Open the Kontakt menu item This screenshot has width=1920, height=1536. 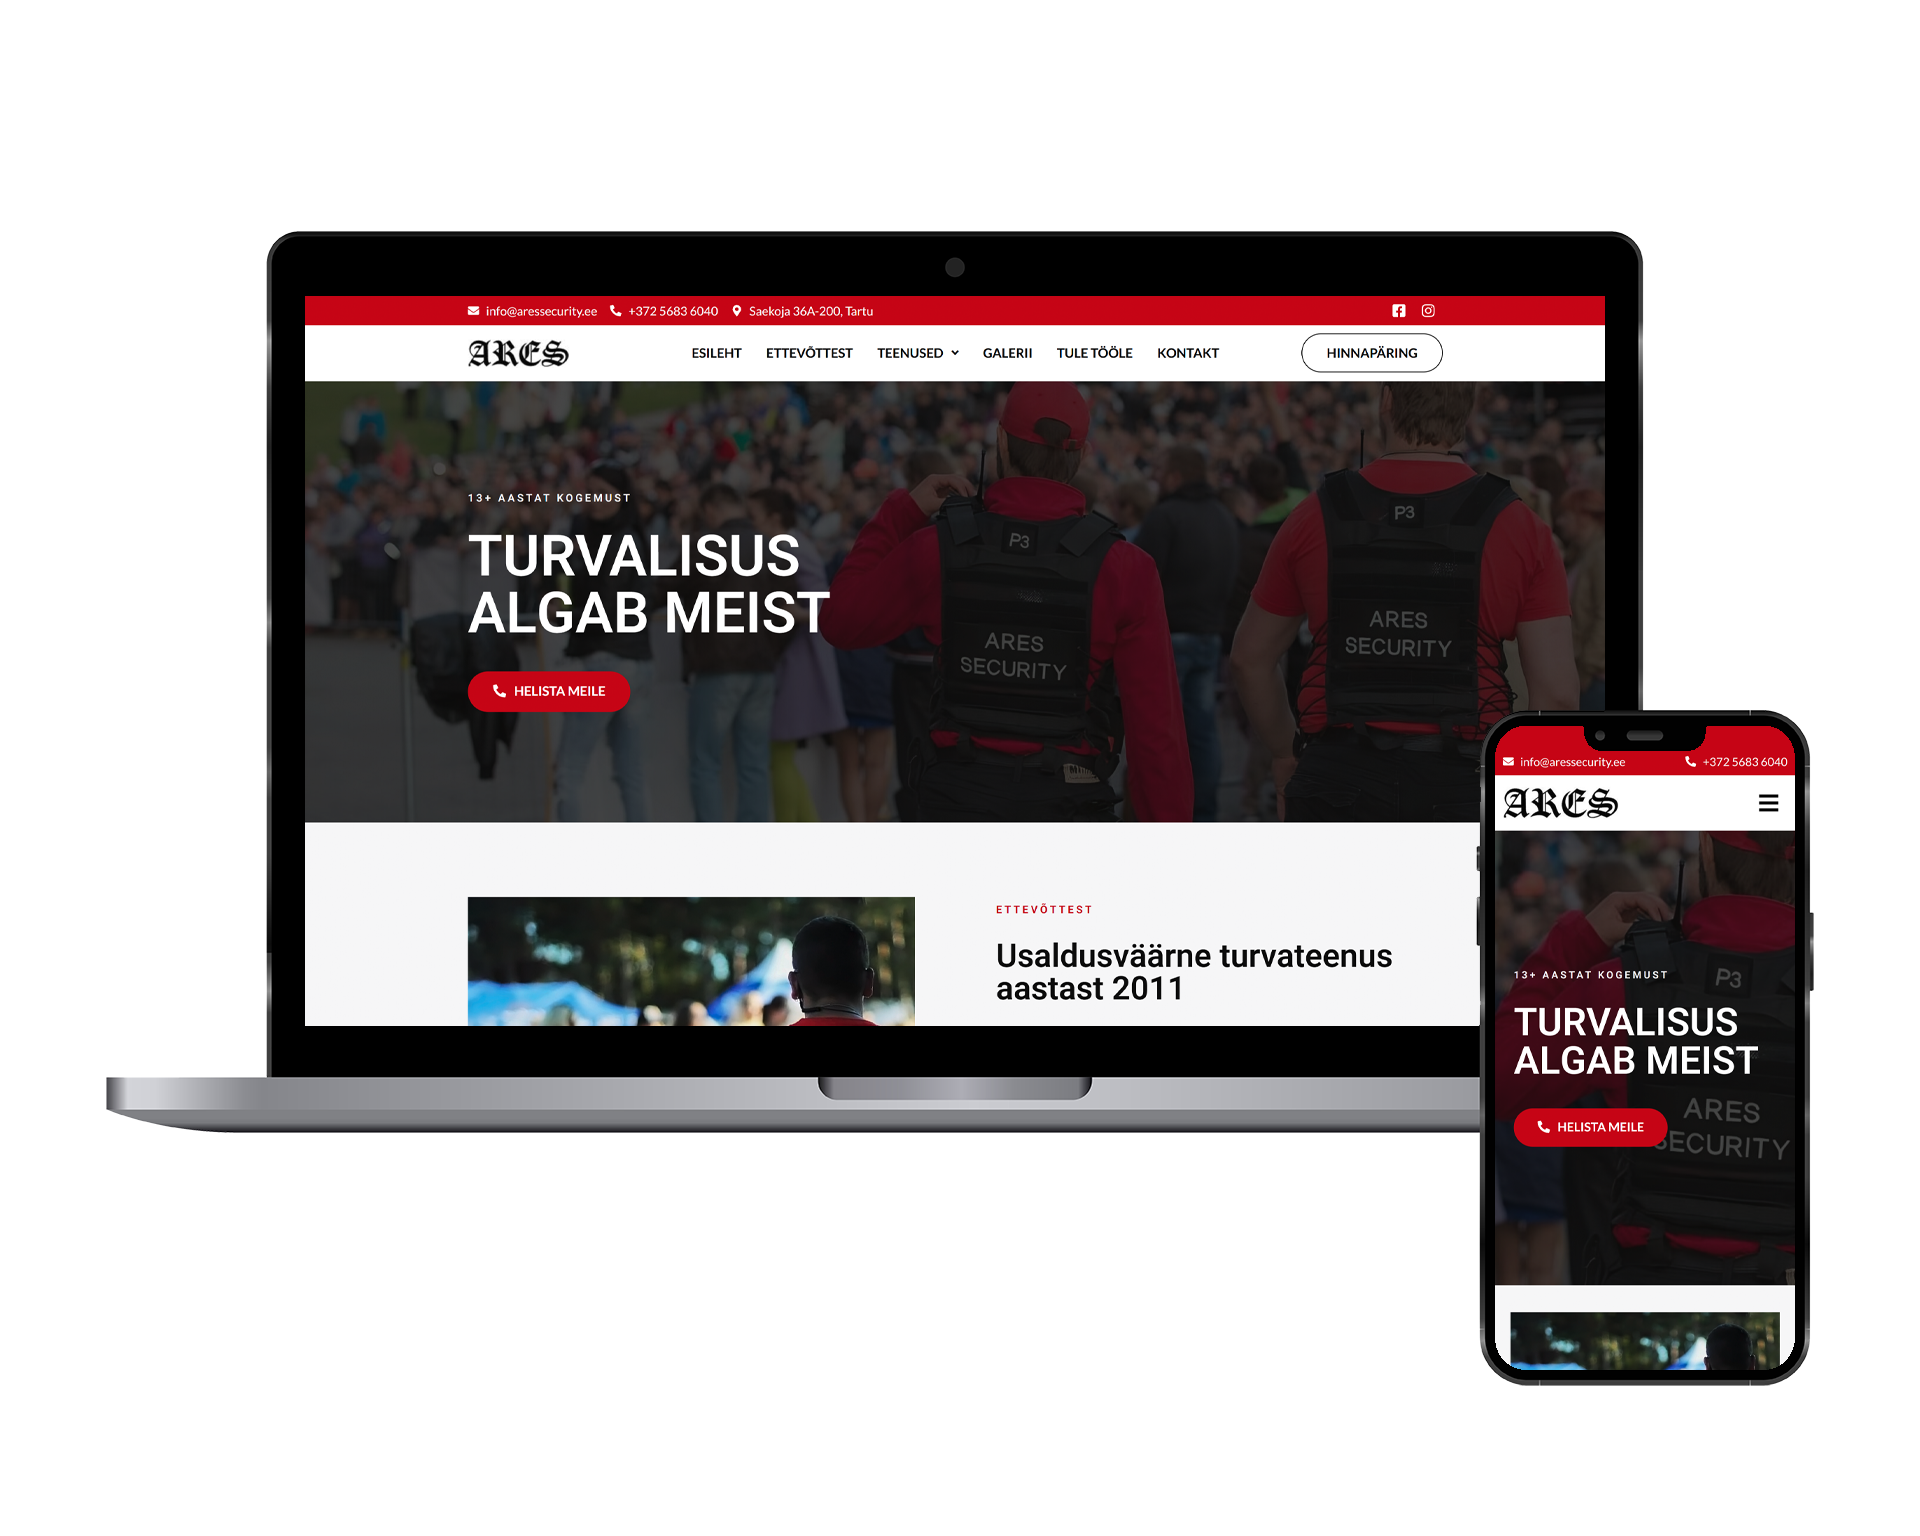(x=1188, y=353)
